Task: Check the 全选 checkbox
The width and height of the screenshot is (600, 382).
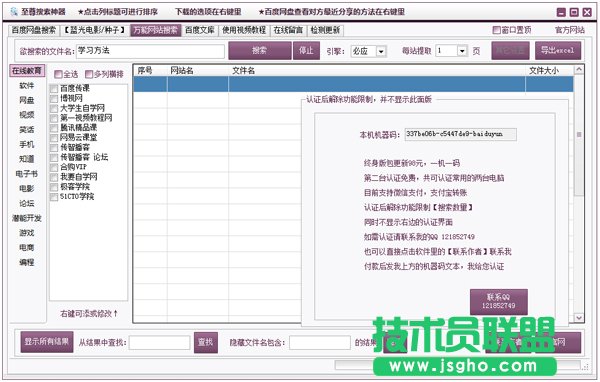Action: pyautogui.click(x=58, y=74)
